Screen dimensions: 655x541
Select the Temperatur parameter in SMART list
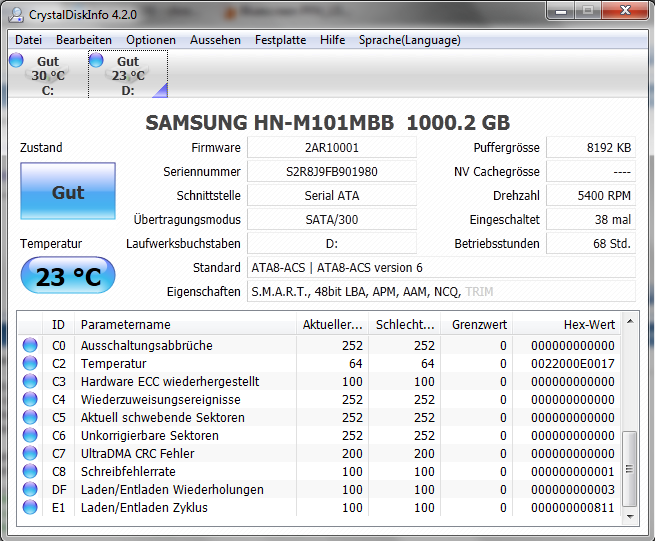[114, 363]
